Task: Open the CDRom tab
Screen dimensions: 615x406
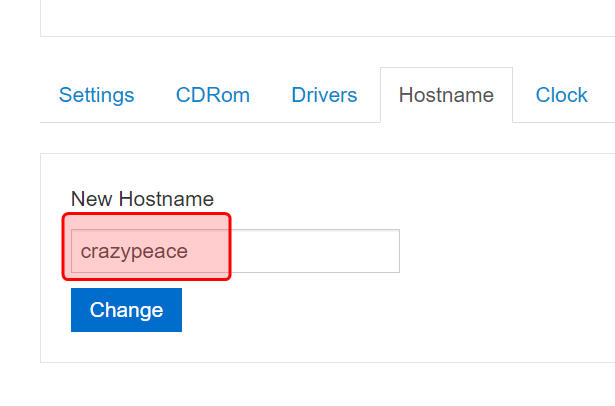Action: coord(212,95)
